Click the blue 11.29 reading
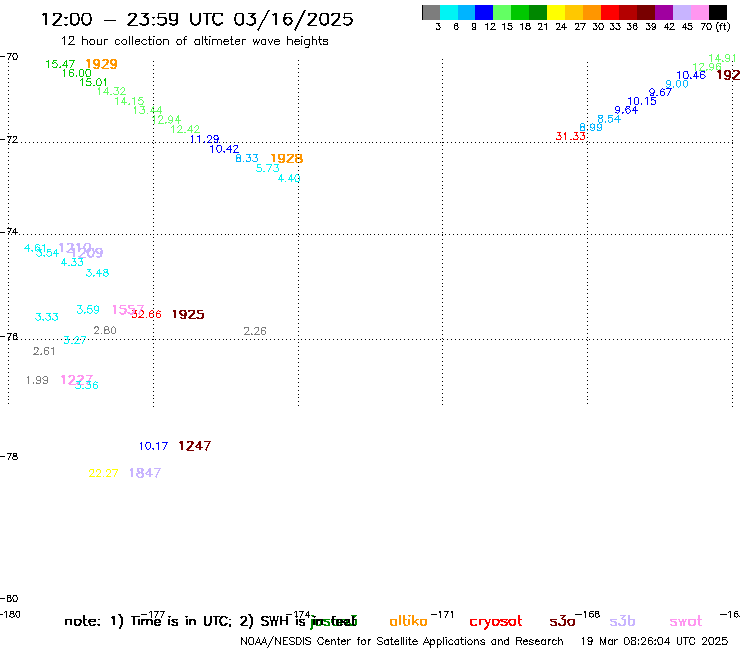 pos(205,139)
